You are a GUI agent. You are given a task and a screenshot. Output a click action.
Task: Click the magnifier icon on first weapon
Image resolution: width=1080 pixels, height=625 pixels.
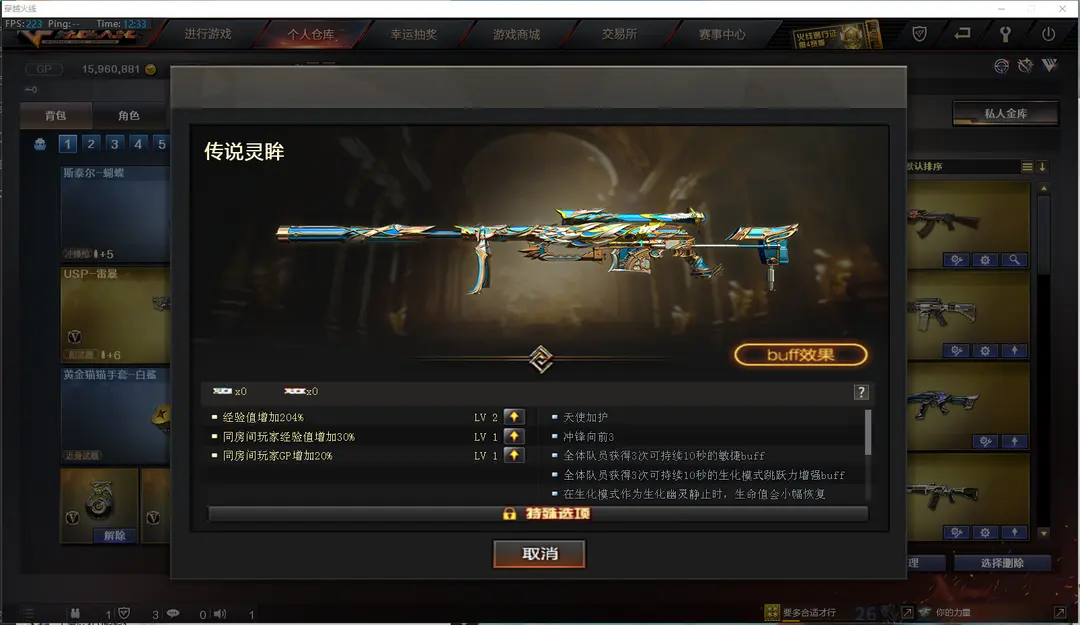1014,260
